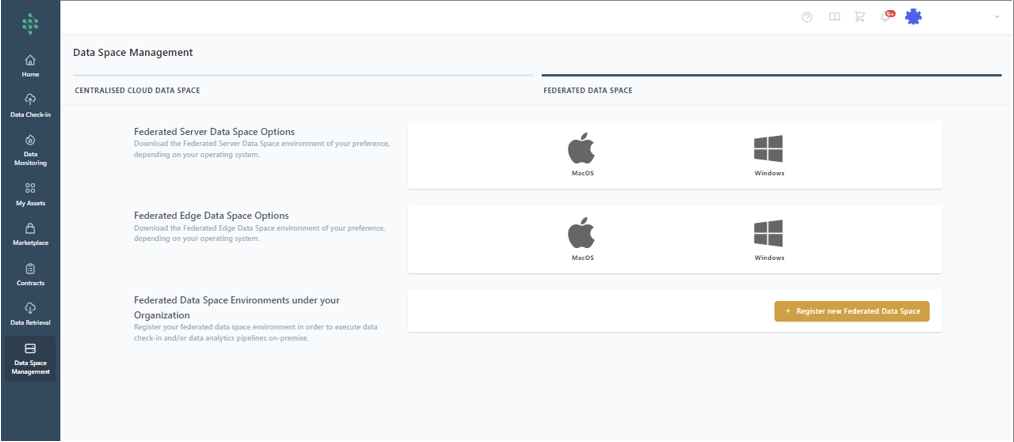Download Federated Edge Data Space for Windows
The width and height of the screenshot is (1014, 442).
tap(768, 240)
